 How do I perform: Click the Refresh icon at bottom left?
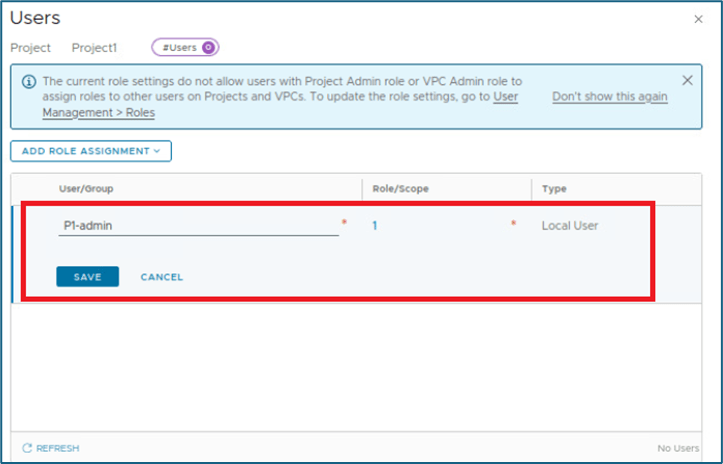(27, 448)
